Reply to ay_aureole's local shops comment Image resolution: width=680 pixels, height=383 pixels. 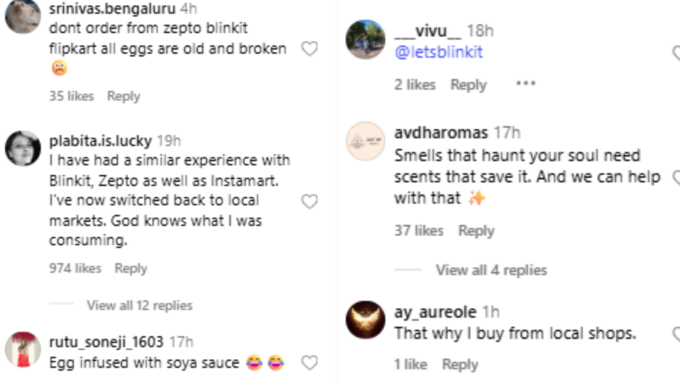click(x=460, y=364)
